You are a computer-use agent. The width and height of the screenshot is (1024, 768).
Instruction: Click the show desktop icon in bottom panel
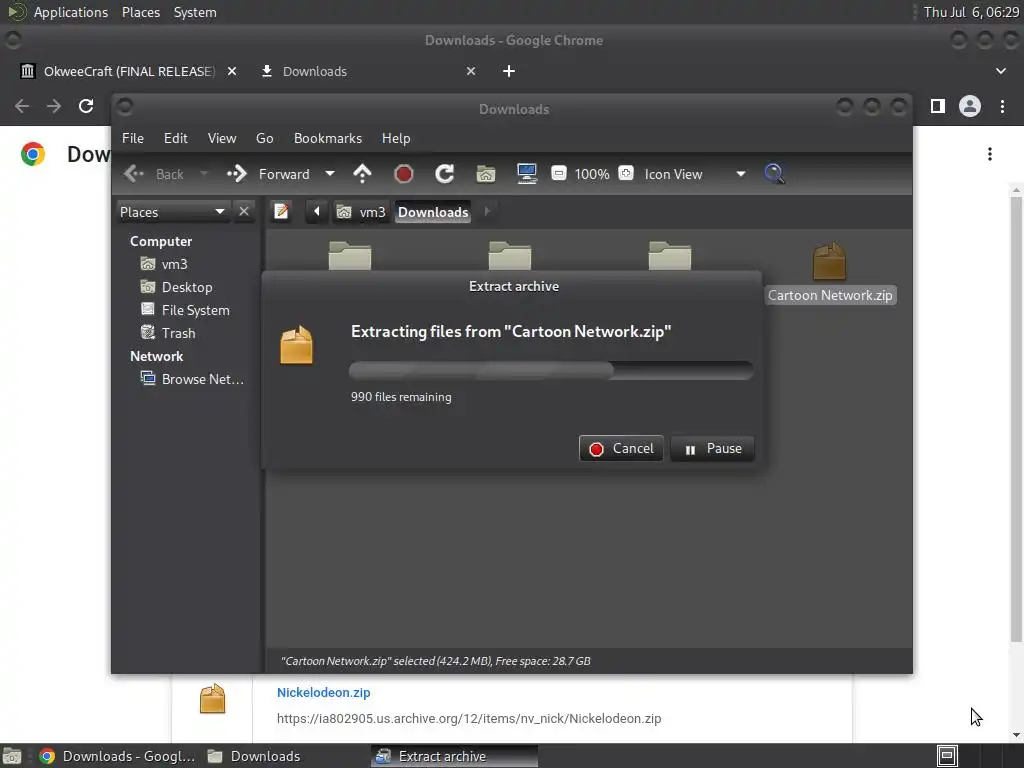(x=12, y=756)
